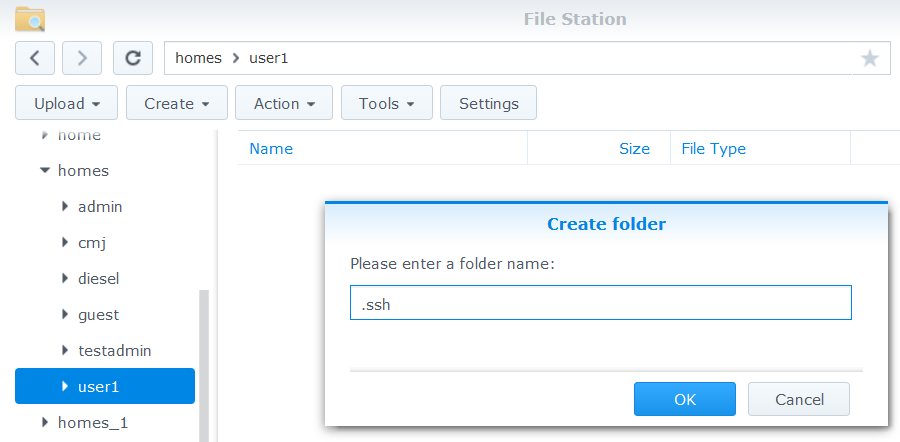Expand the guest folder node
Screen dimensions: 900x442
[x=65, y=315]
